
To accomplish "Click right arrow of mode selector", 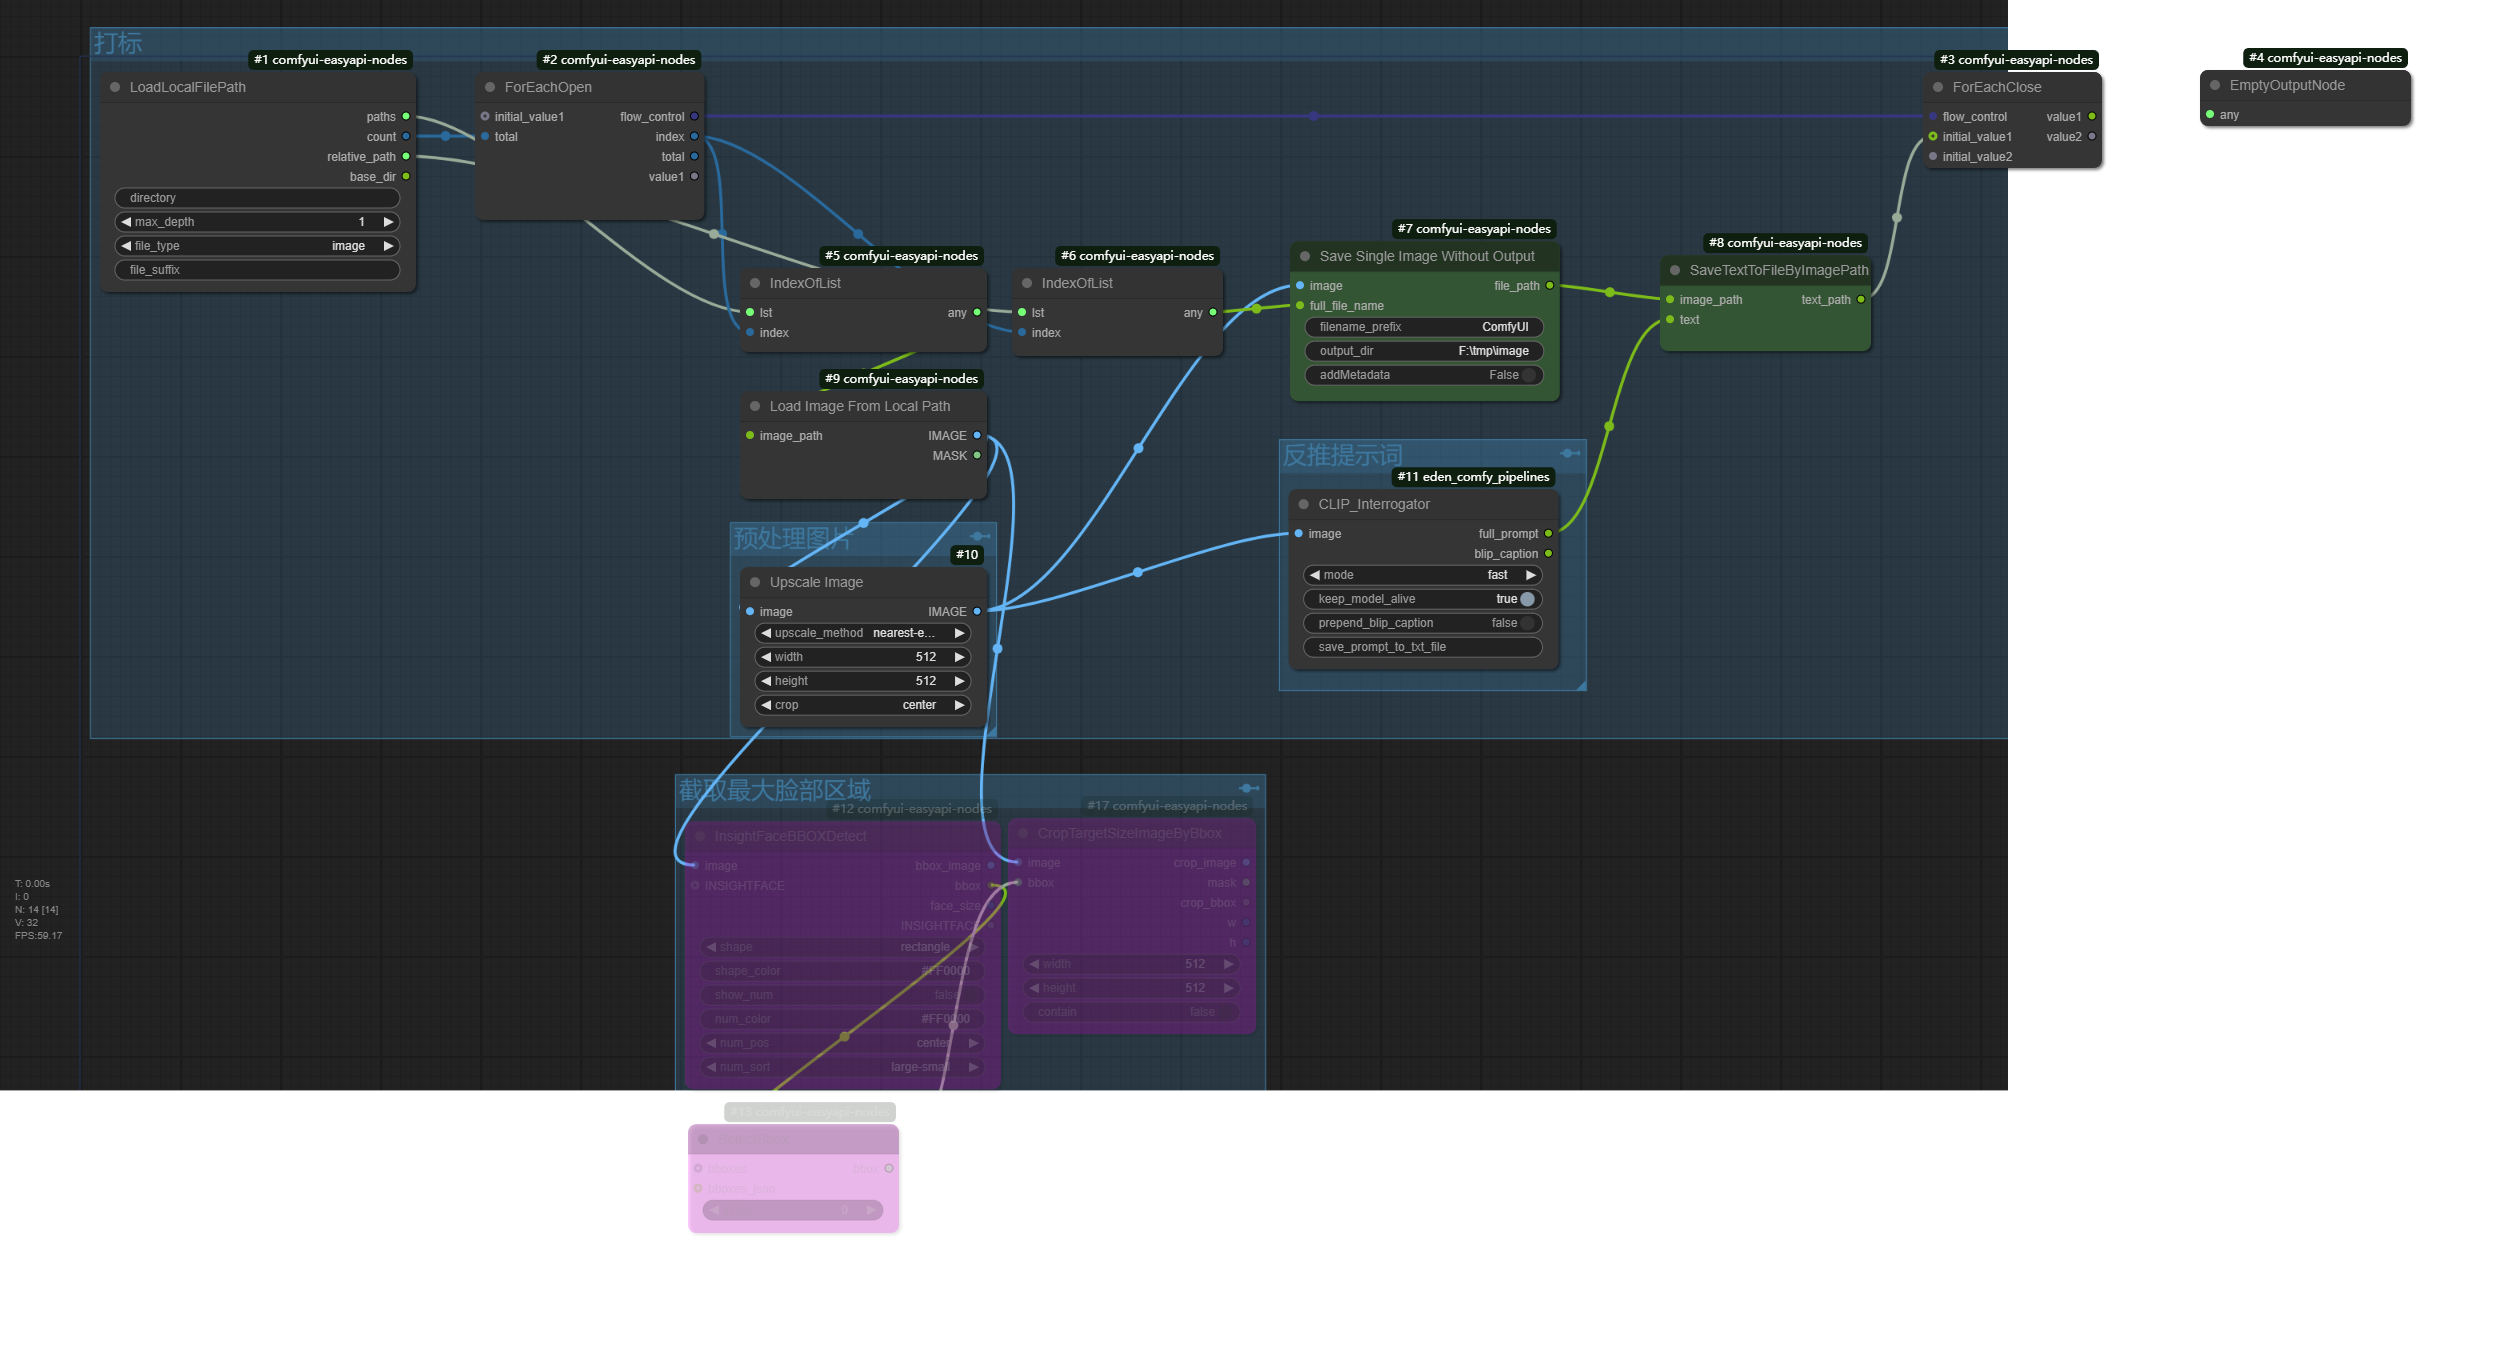I will coord(1530,575).
